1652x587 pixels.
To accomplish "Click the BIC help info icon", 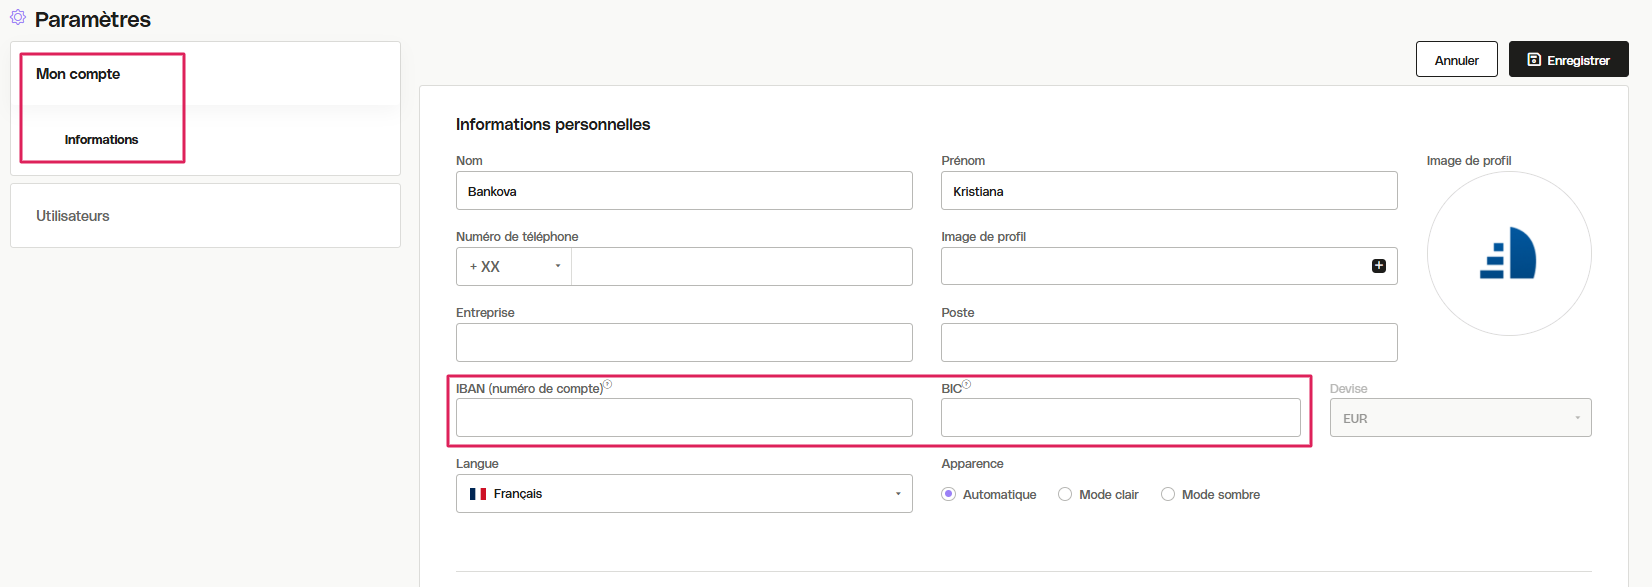I will click(966, 384).
